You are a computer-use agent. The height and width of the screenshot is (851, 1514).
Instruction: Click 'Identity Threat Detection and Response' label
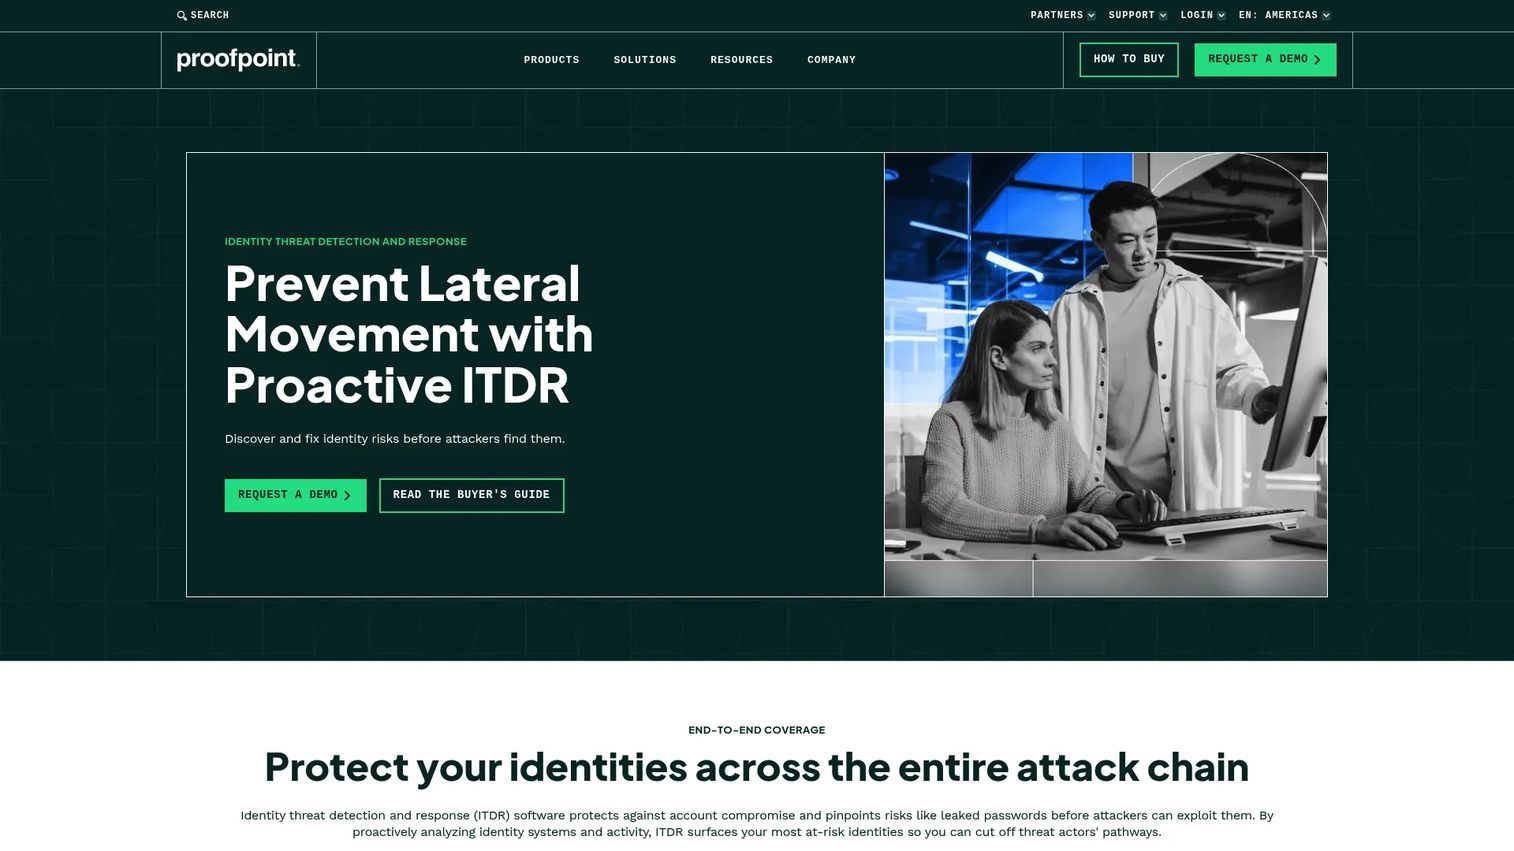coord(346,242)
